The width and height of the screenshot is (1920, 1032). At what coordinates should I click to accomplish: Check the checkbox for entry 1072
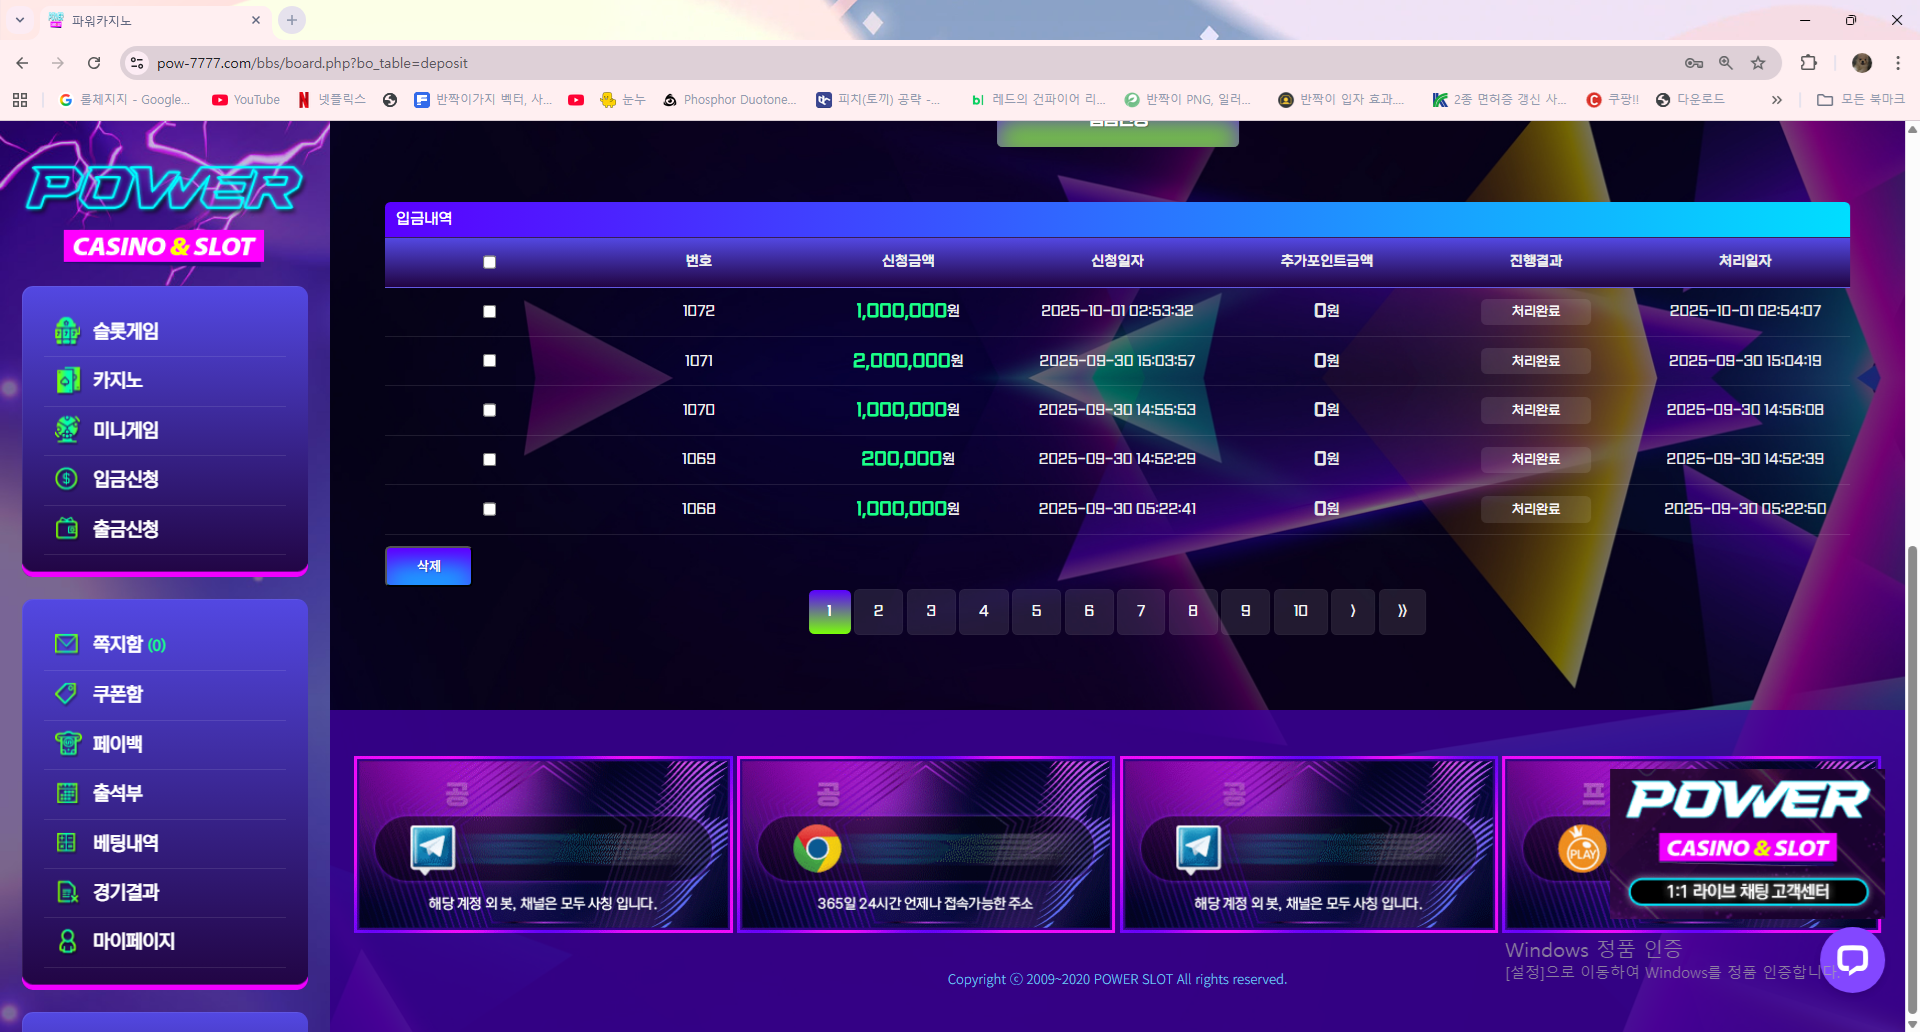[489, 311]
